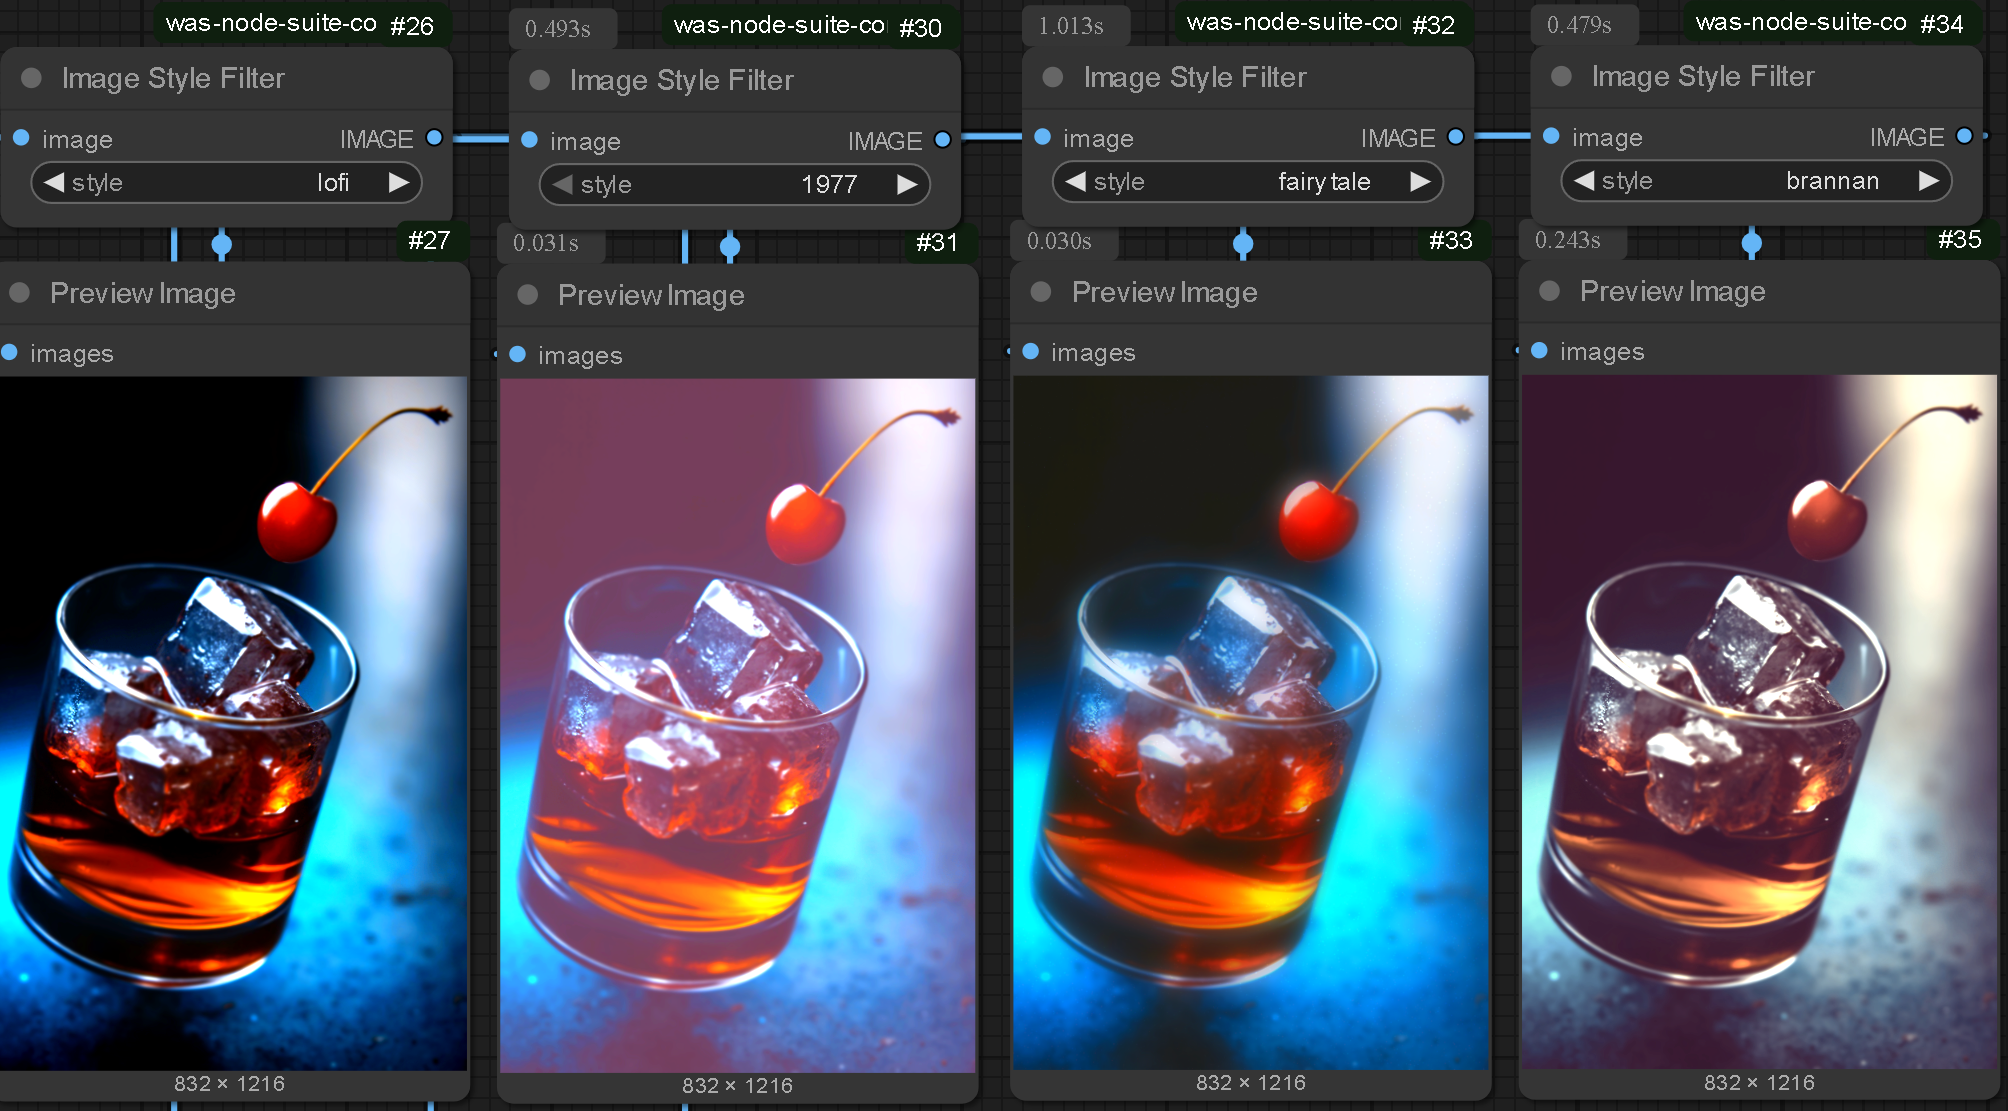Click previous arrow on brannan style selector
The height and width of the screenshot is (1111, 2008).
pyautogui.click(x=1584, y=180)
